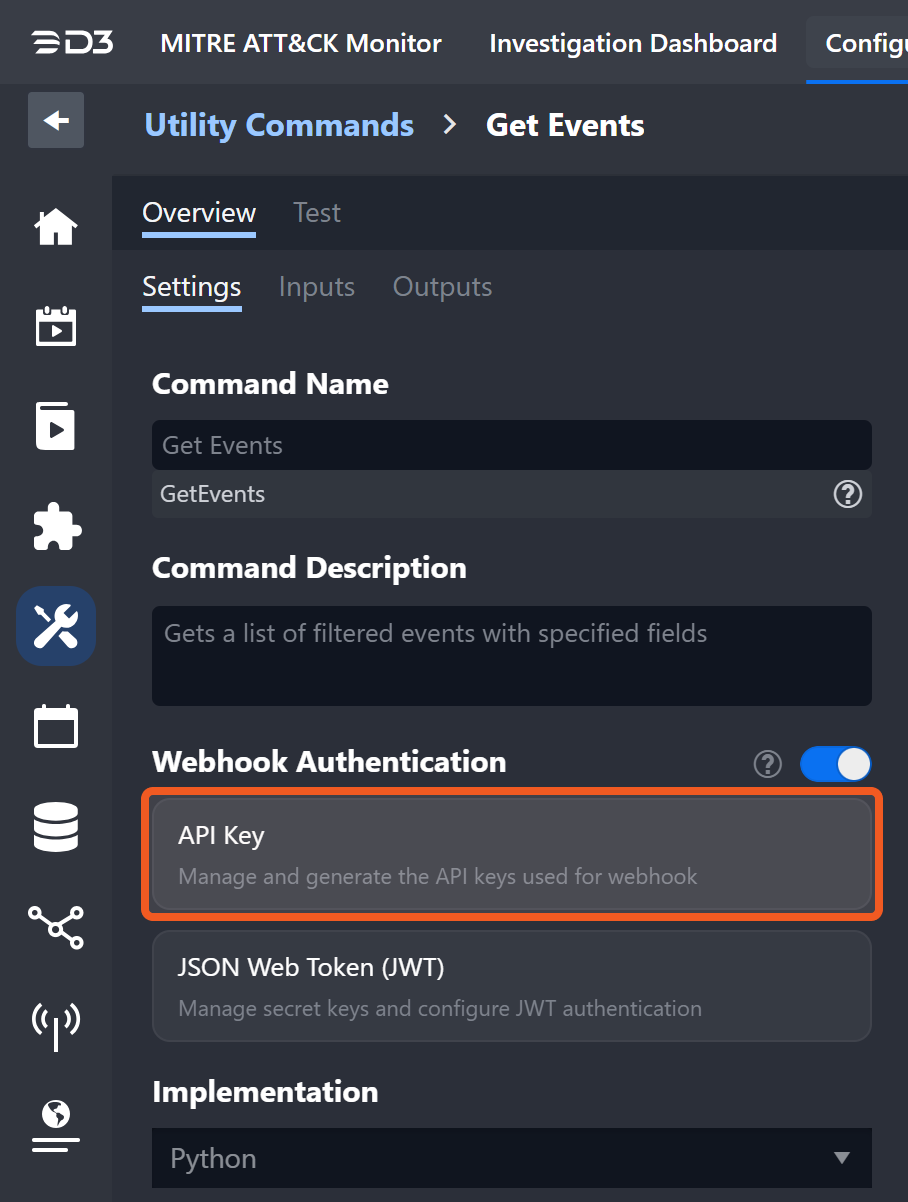Open the playbook book sidebar icon
The image size is (908, 1202).
click(x=56, y=427)
